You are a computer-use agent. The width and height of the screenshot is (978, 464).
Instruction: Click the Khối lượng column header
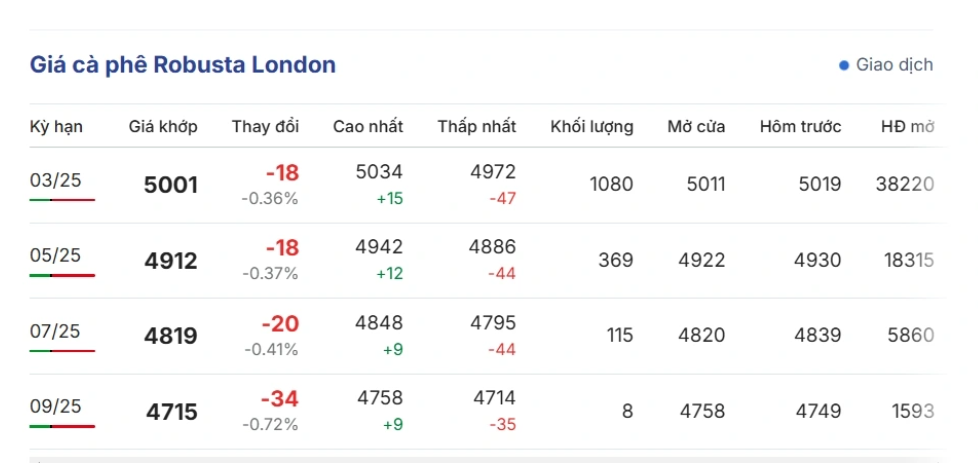[592, 127]
